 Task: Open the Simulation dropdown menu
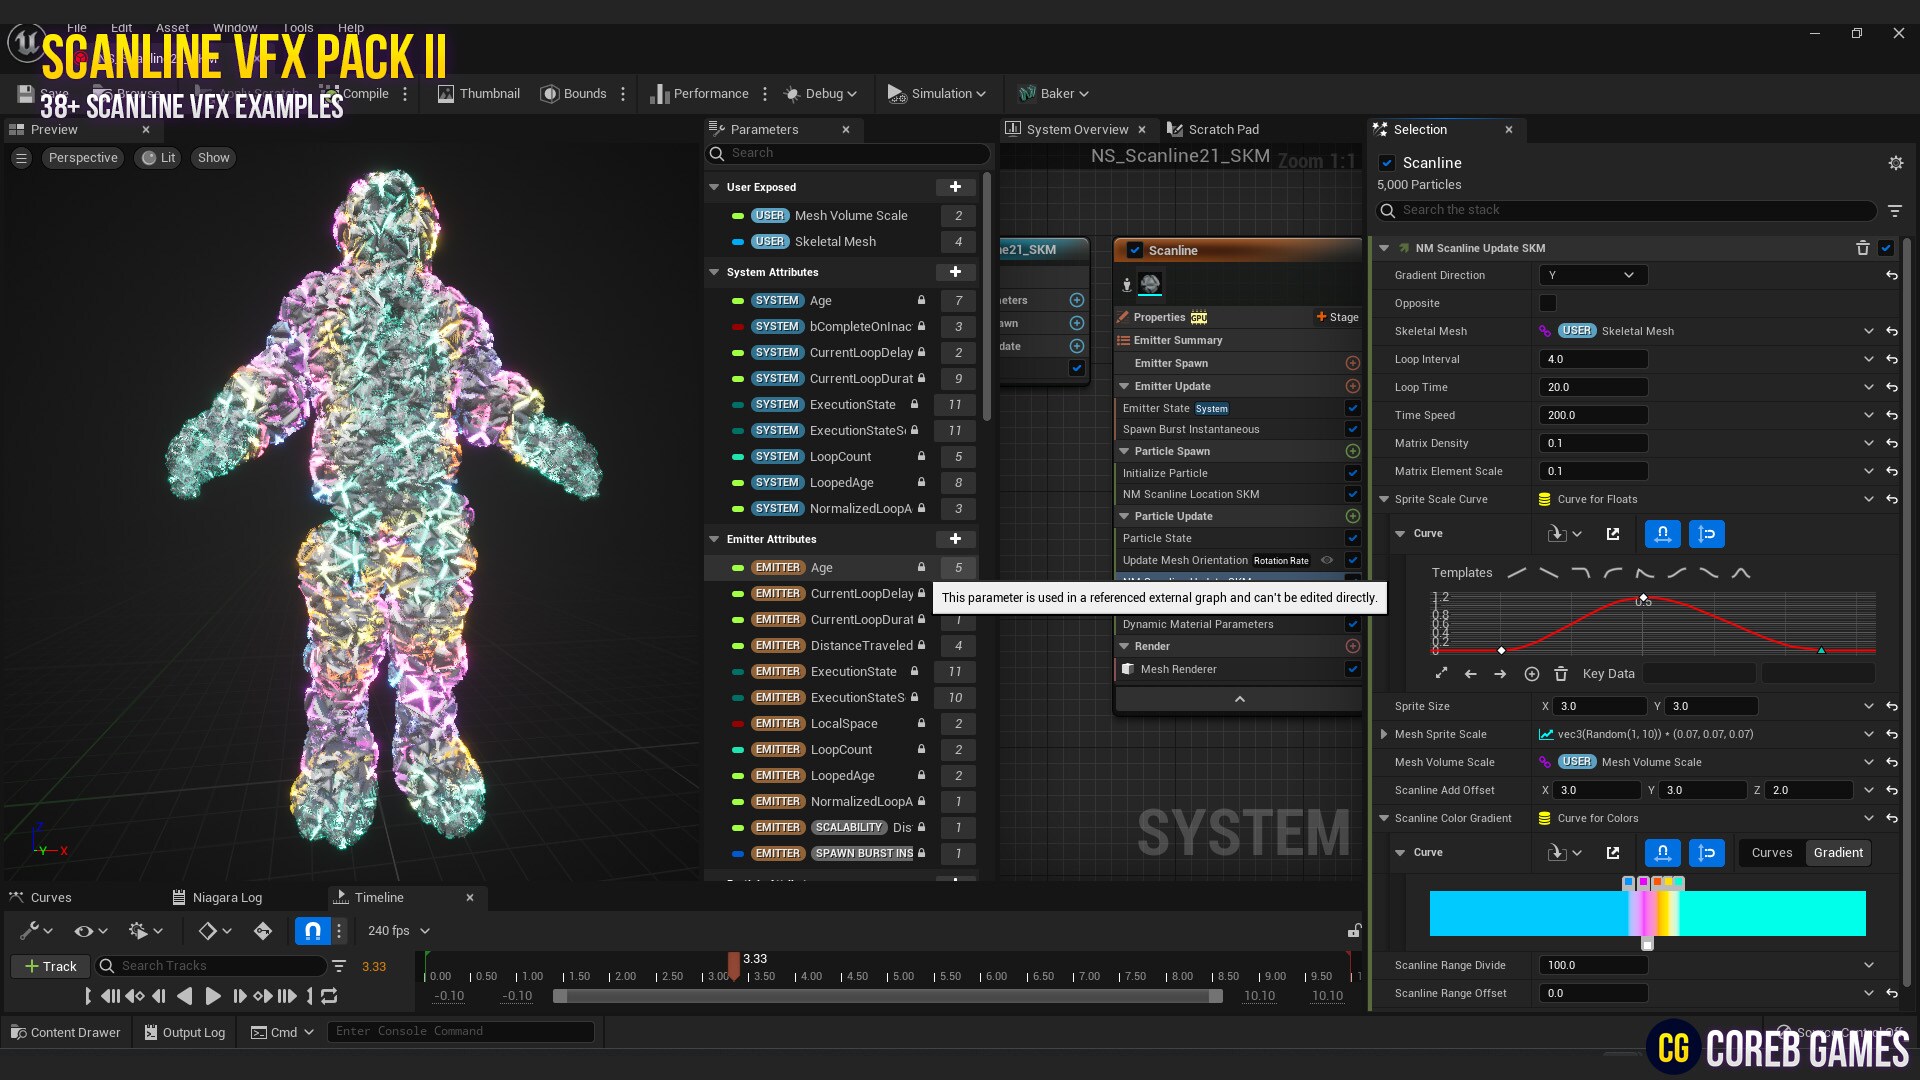click(937, 94)
